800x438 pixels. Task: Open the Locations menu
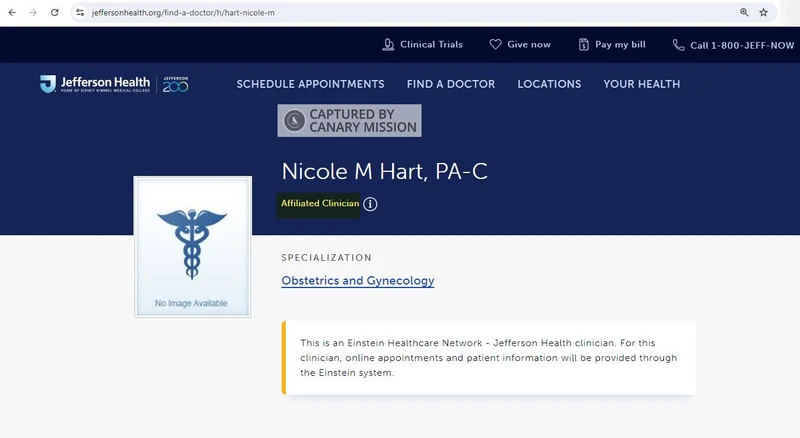549,84
